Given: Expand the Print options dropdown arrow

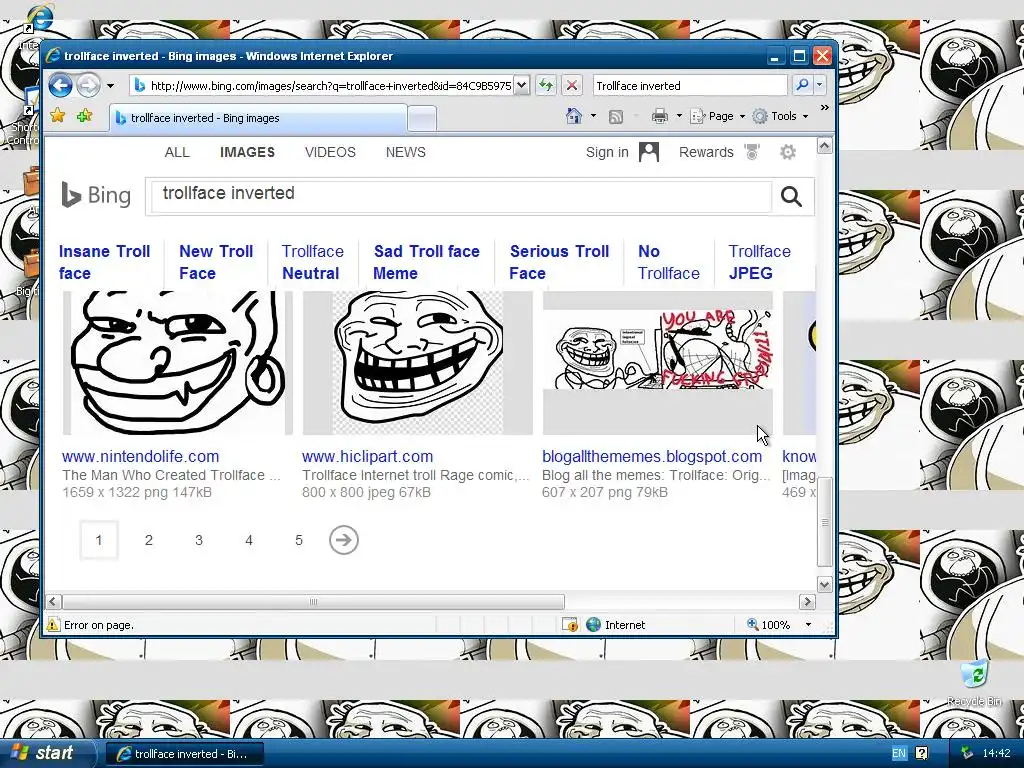Looking at the screenshot, I should (x=679, y=116).
